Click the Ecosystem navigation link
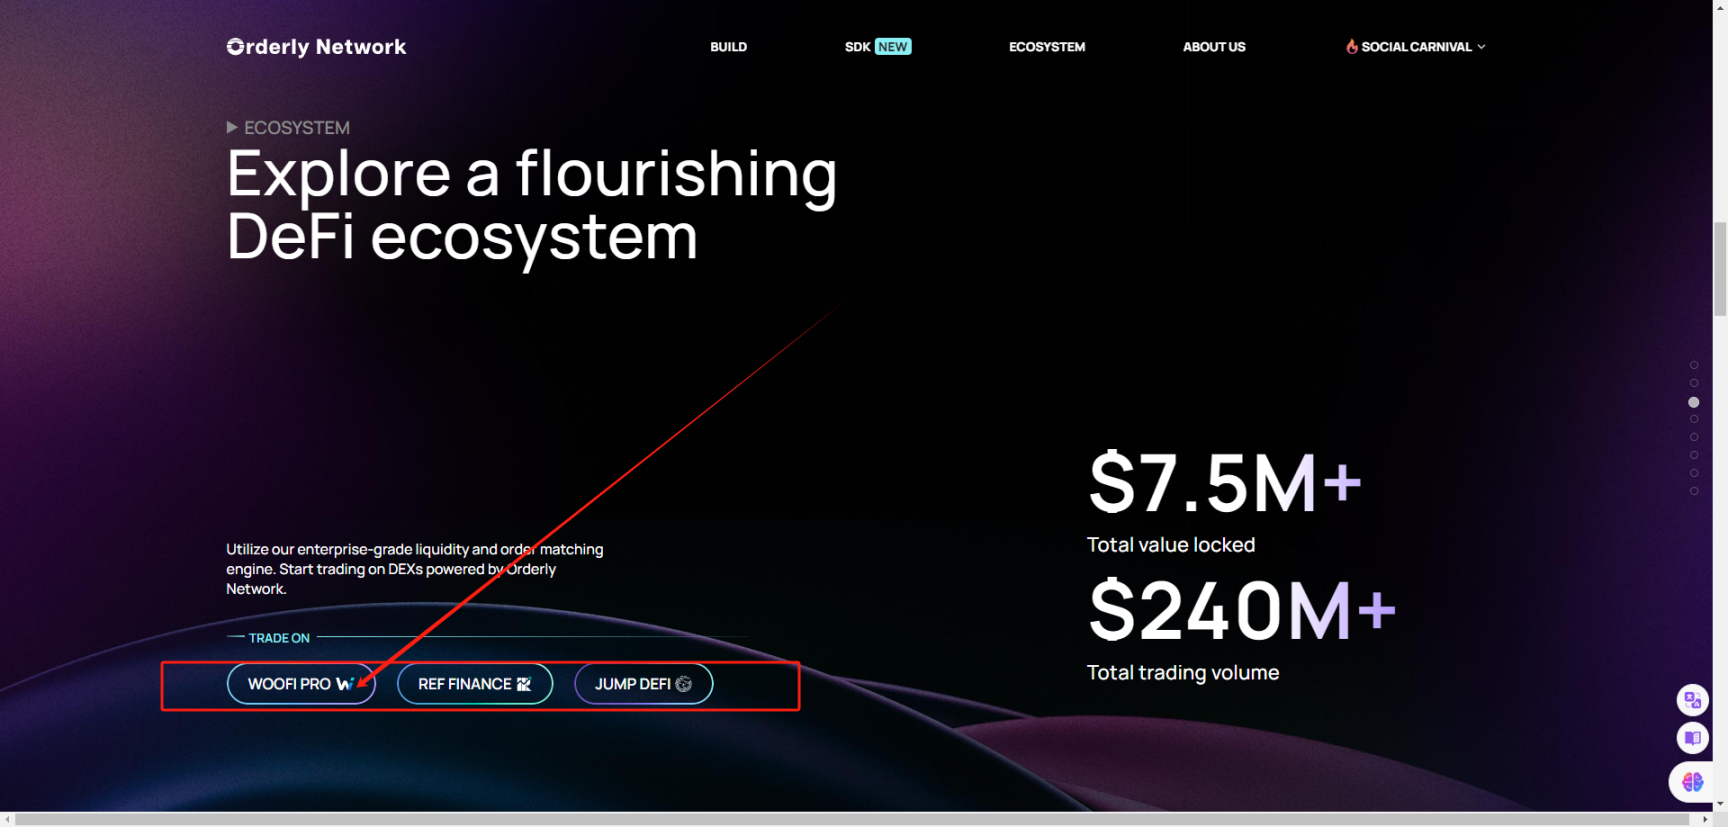The width and height of the screenshot is (1728, 827). 1046,47
